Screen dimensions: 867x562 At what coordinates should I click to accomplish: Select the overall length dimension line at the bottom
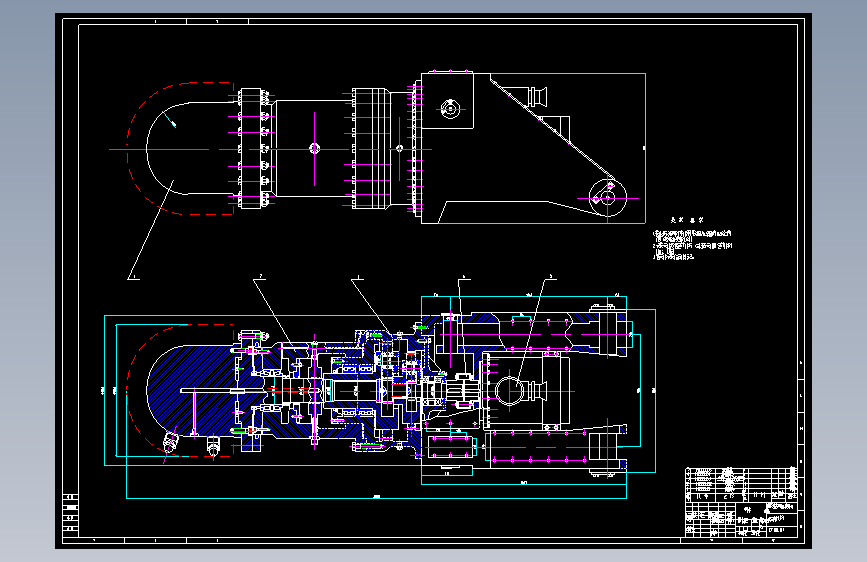(377, 498)
